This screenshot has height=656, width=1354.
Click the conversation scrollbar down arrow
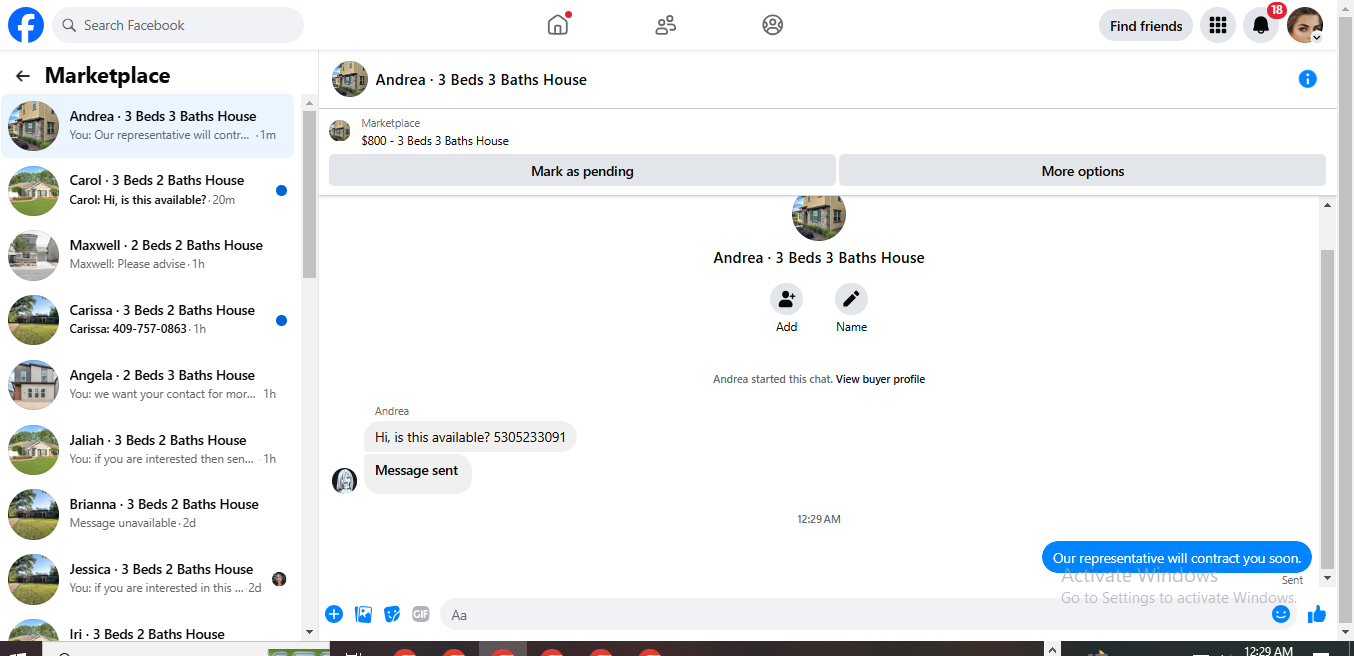pos(1328,578)
